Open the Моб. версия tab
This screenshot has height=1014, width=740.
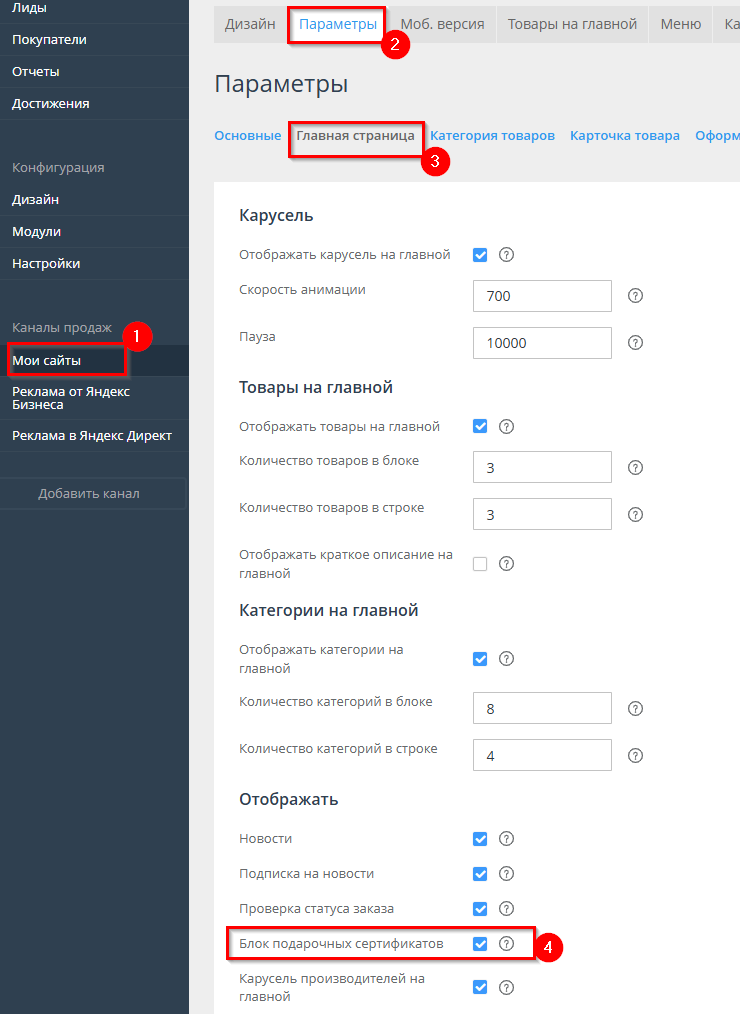(442, 24)
